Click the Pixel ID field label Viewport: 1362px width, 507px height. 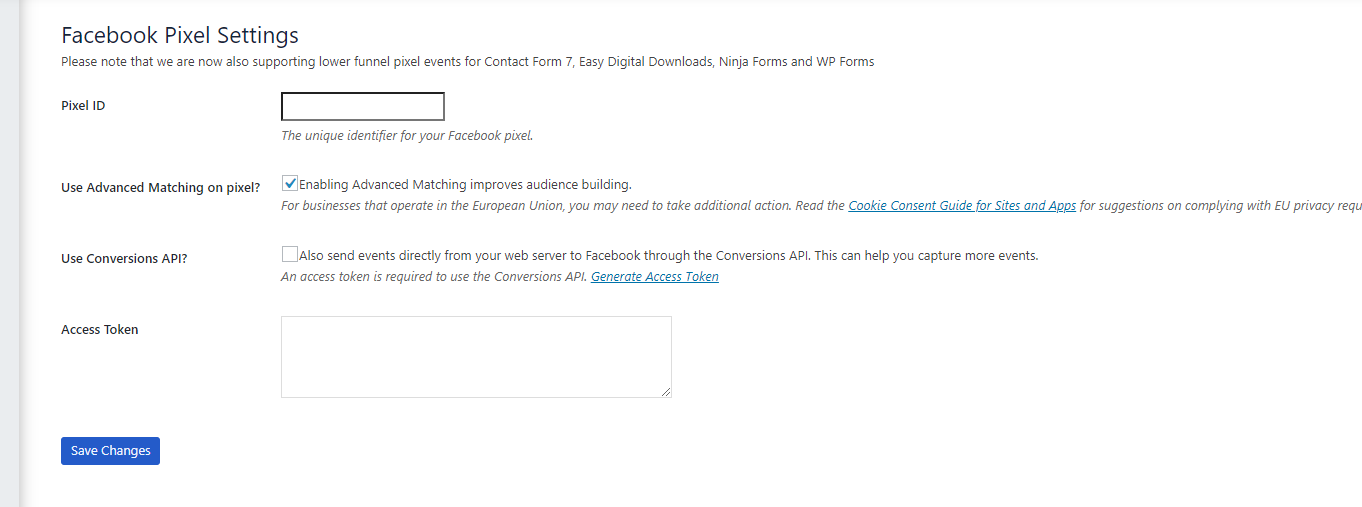point(83,106)
